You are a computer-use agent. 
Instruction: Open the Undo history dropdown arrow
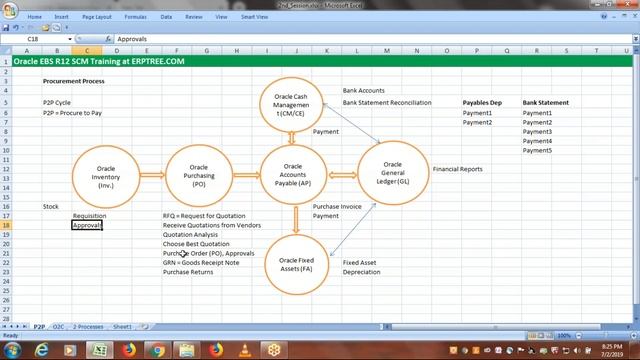tap(22, 28)
